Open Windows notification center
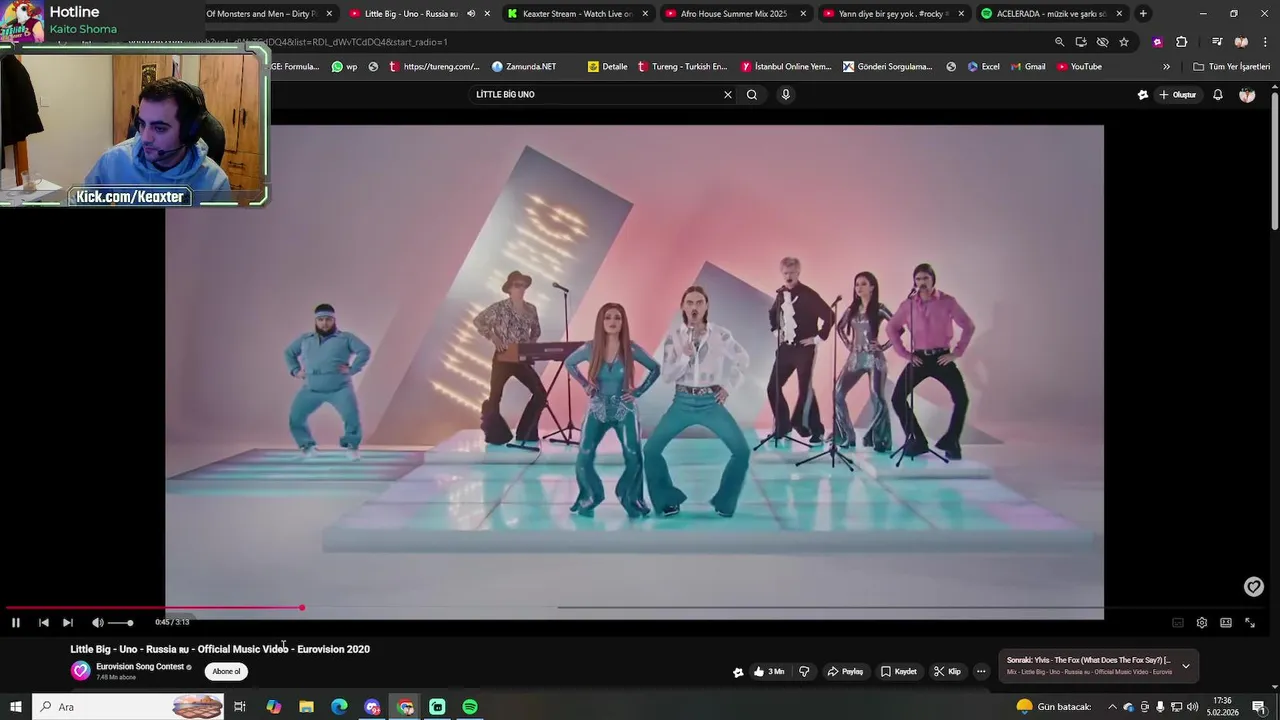Viewport: 1280px width, 720px height. pyautogui.click(x=1259, y=707)
